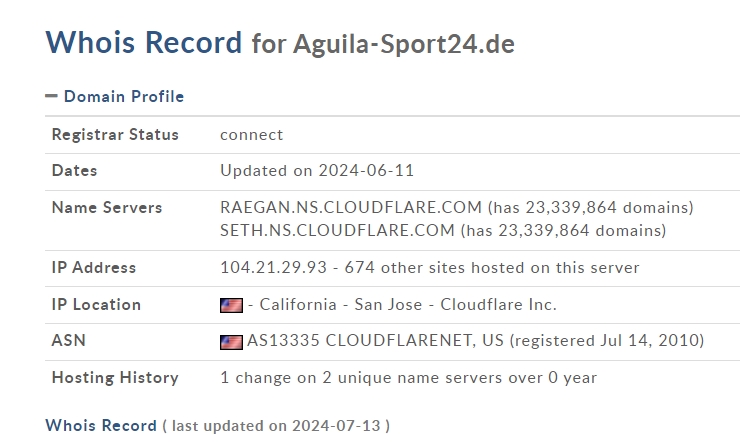Click the IP address 104.21.29.93
The image size is (740, 442).
pyautogui.click(x=273, y=267)
